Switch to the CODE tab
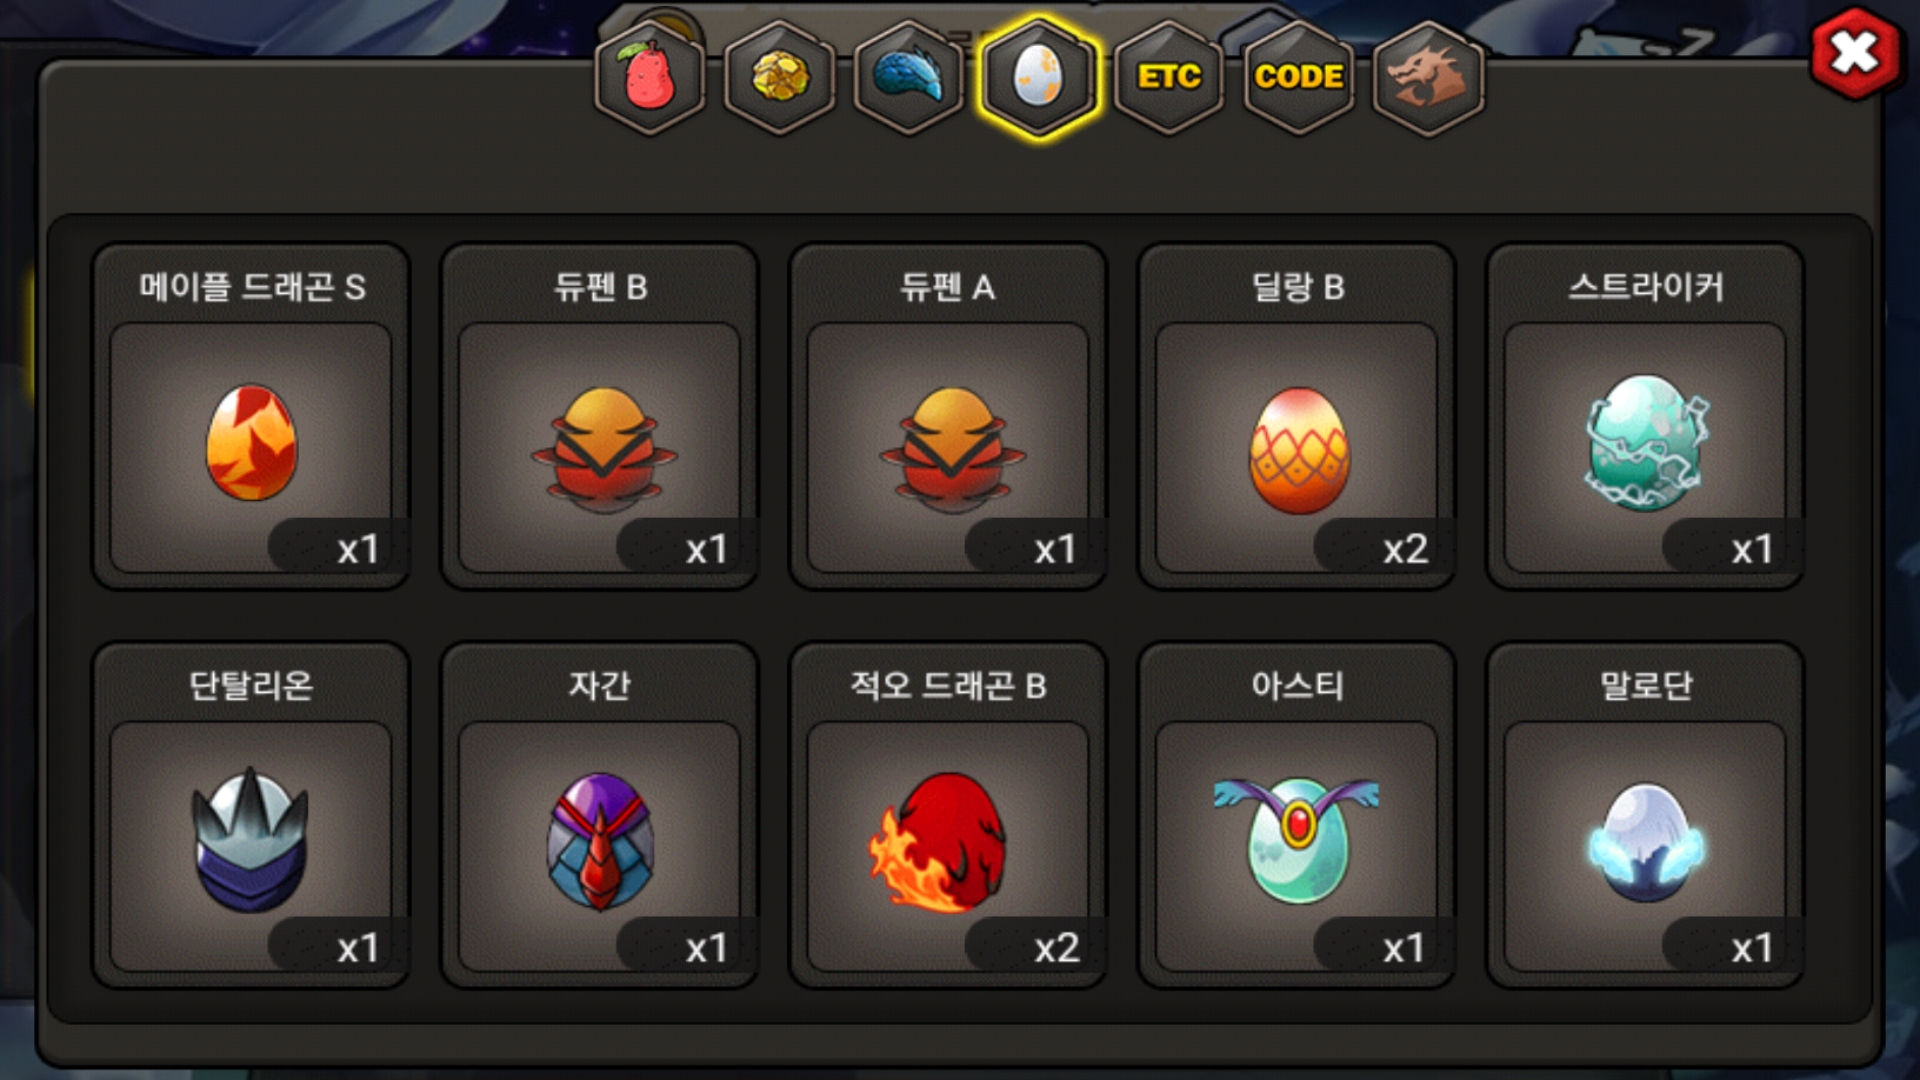This screenshot has width=1920, height=1080. pyautogui.click(x=1299, y=78)
